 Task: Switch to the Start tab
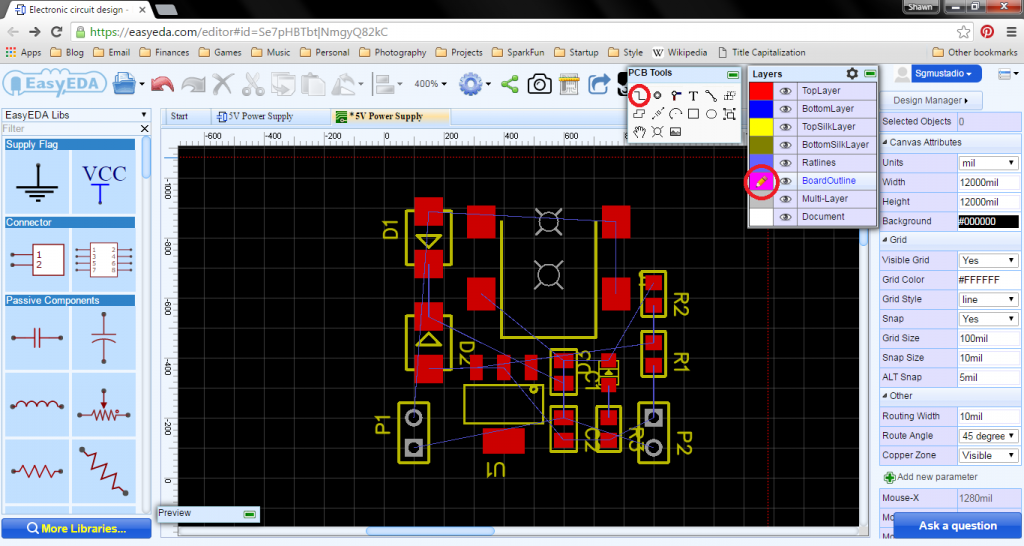(x=180, y=116)
